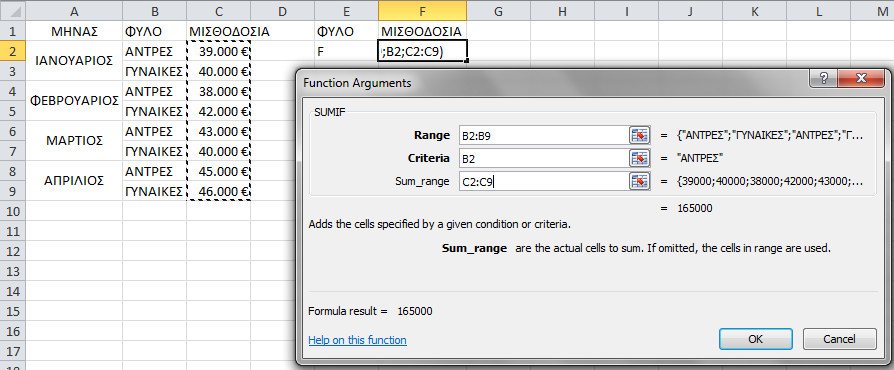Click the Function Arguments dialog title bar
Viewport: 894px width, 370px height.
(x=553, y=83)
